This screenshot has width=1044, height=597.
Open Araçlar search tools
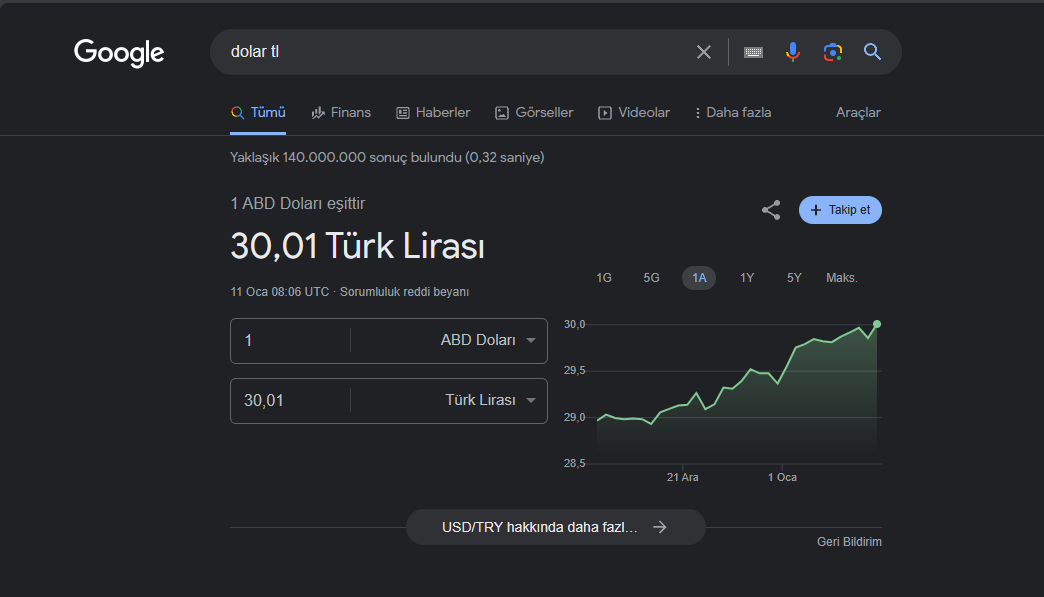point(858,112)
